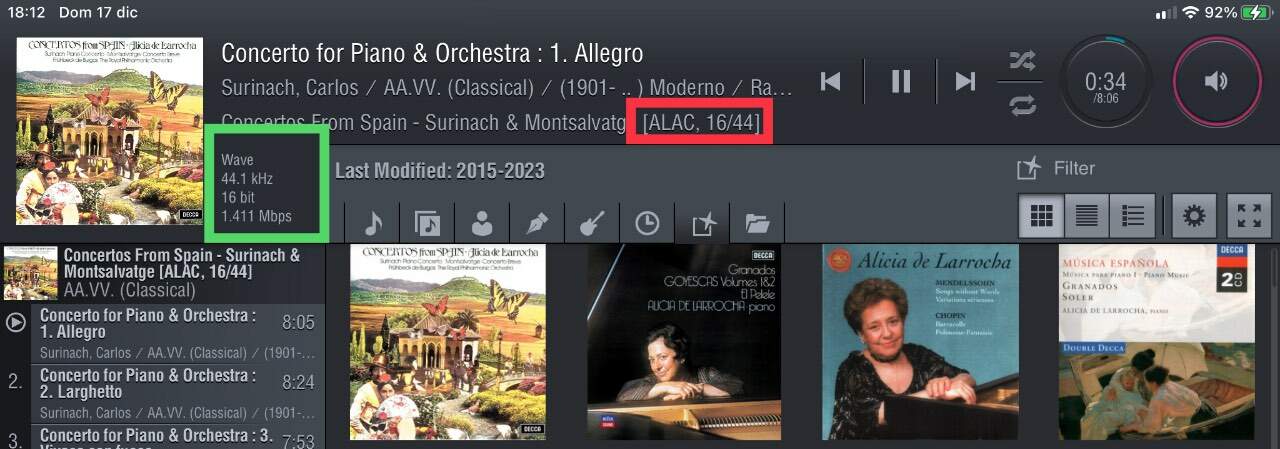The width and height of the screenshot is (1280, 449).
Task: Pause the current track
Action: [x=901, y=81]
